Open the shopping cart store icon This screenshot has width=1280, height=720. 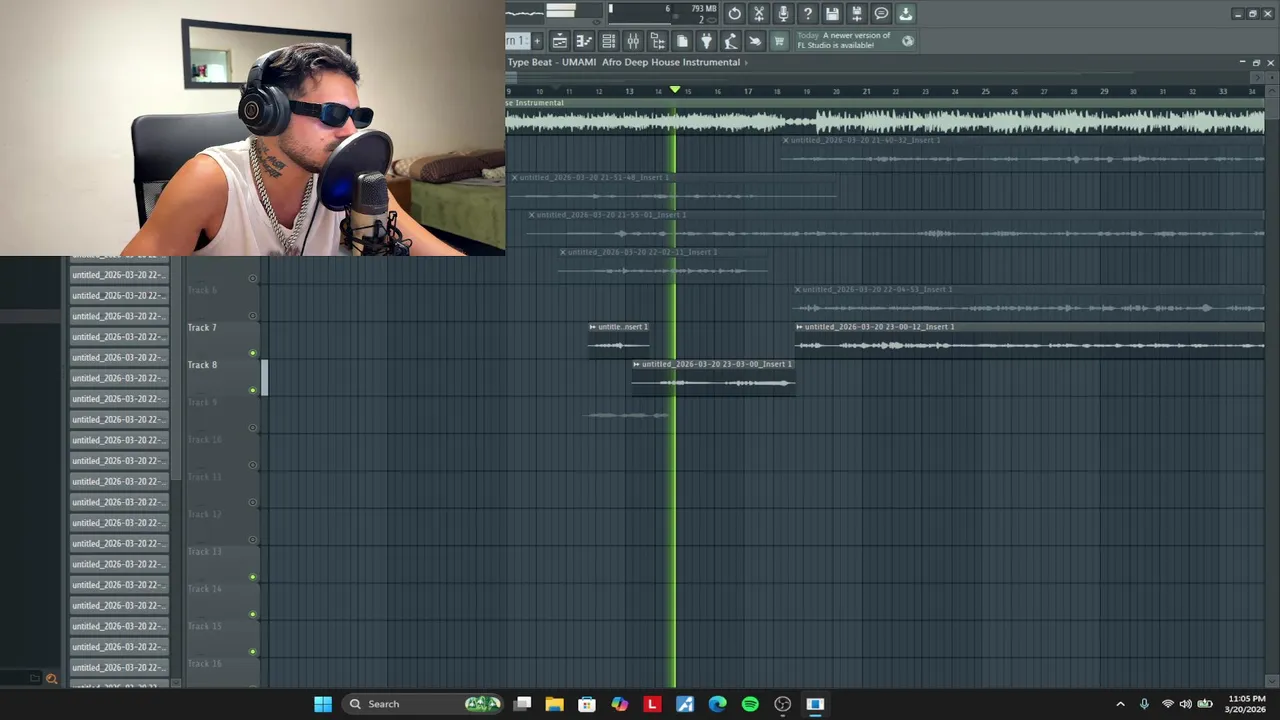pyautogui.click(x=779, y=41)
